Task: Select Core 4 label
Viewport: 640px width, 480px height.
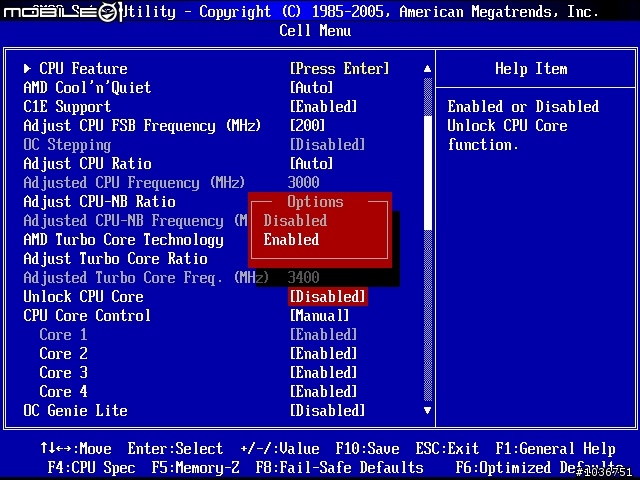Action: [x=63, y=391]
